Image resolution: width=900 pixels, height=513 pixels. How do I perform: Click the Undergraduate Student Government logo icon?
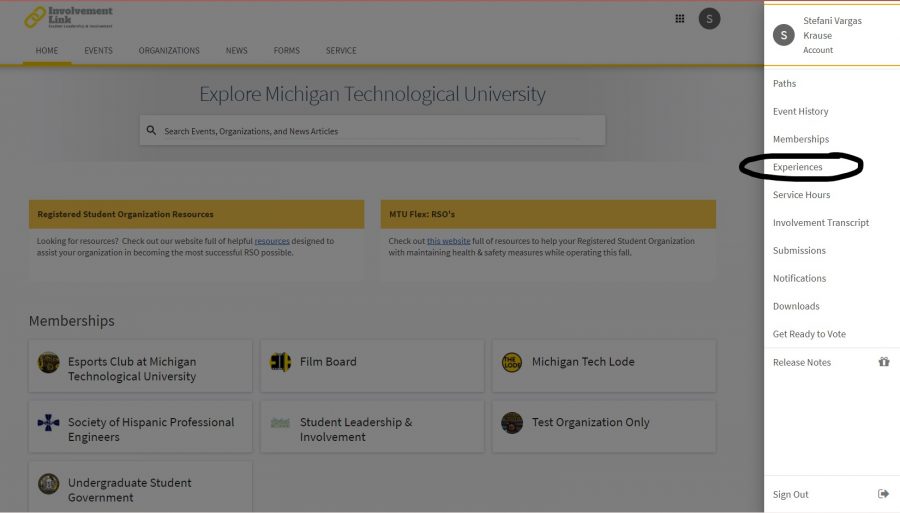(x=49, y=484)
